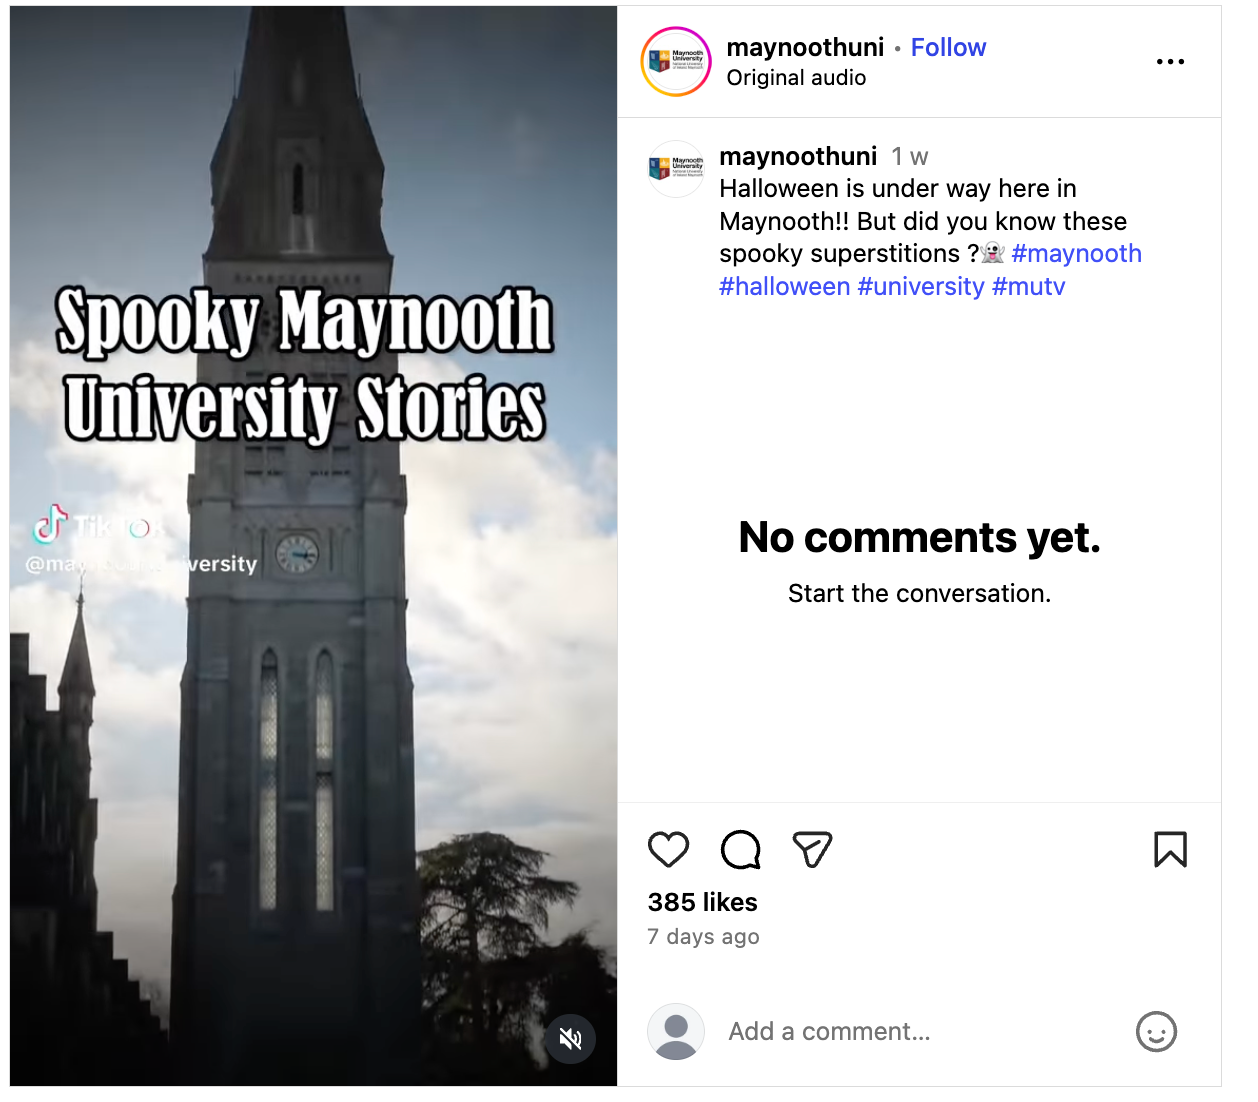Open the comment icon below the post
The image size is (1258, 1102).
(740, 849)
